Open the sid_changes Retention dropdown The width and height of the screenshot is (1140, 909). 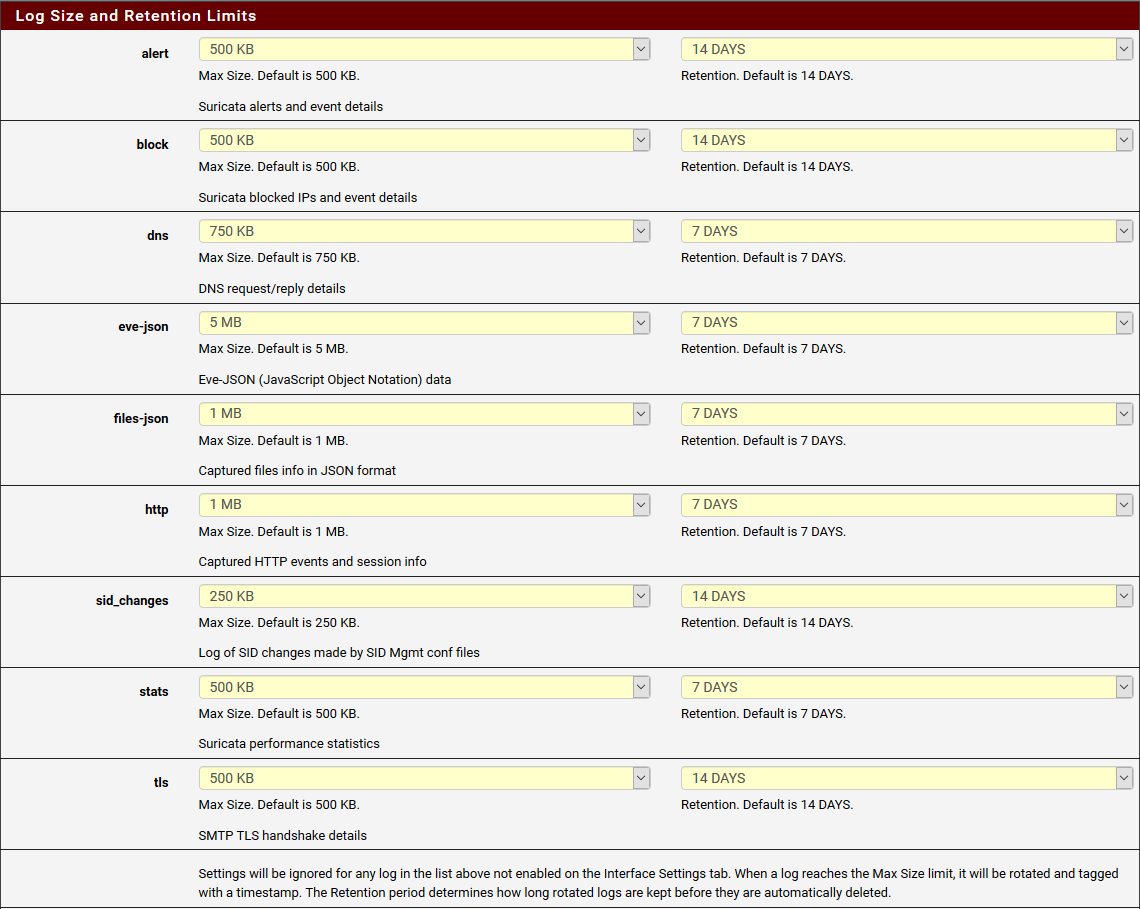click(x=906, y=596)
